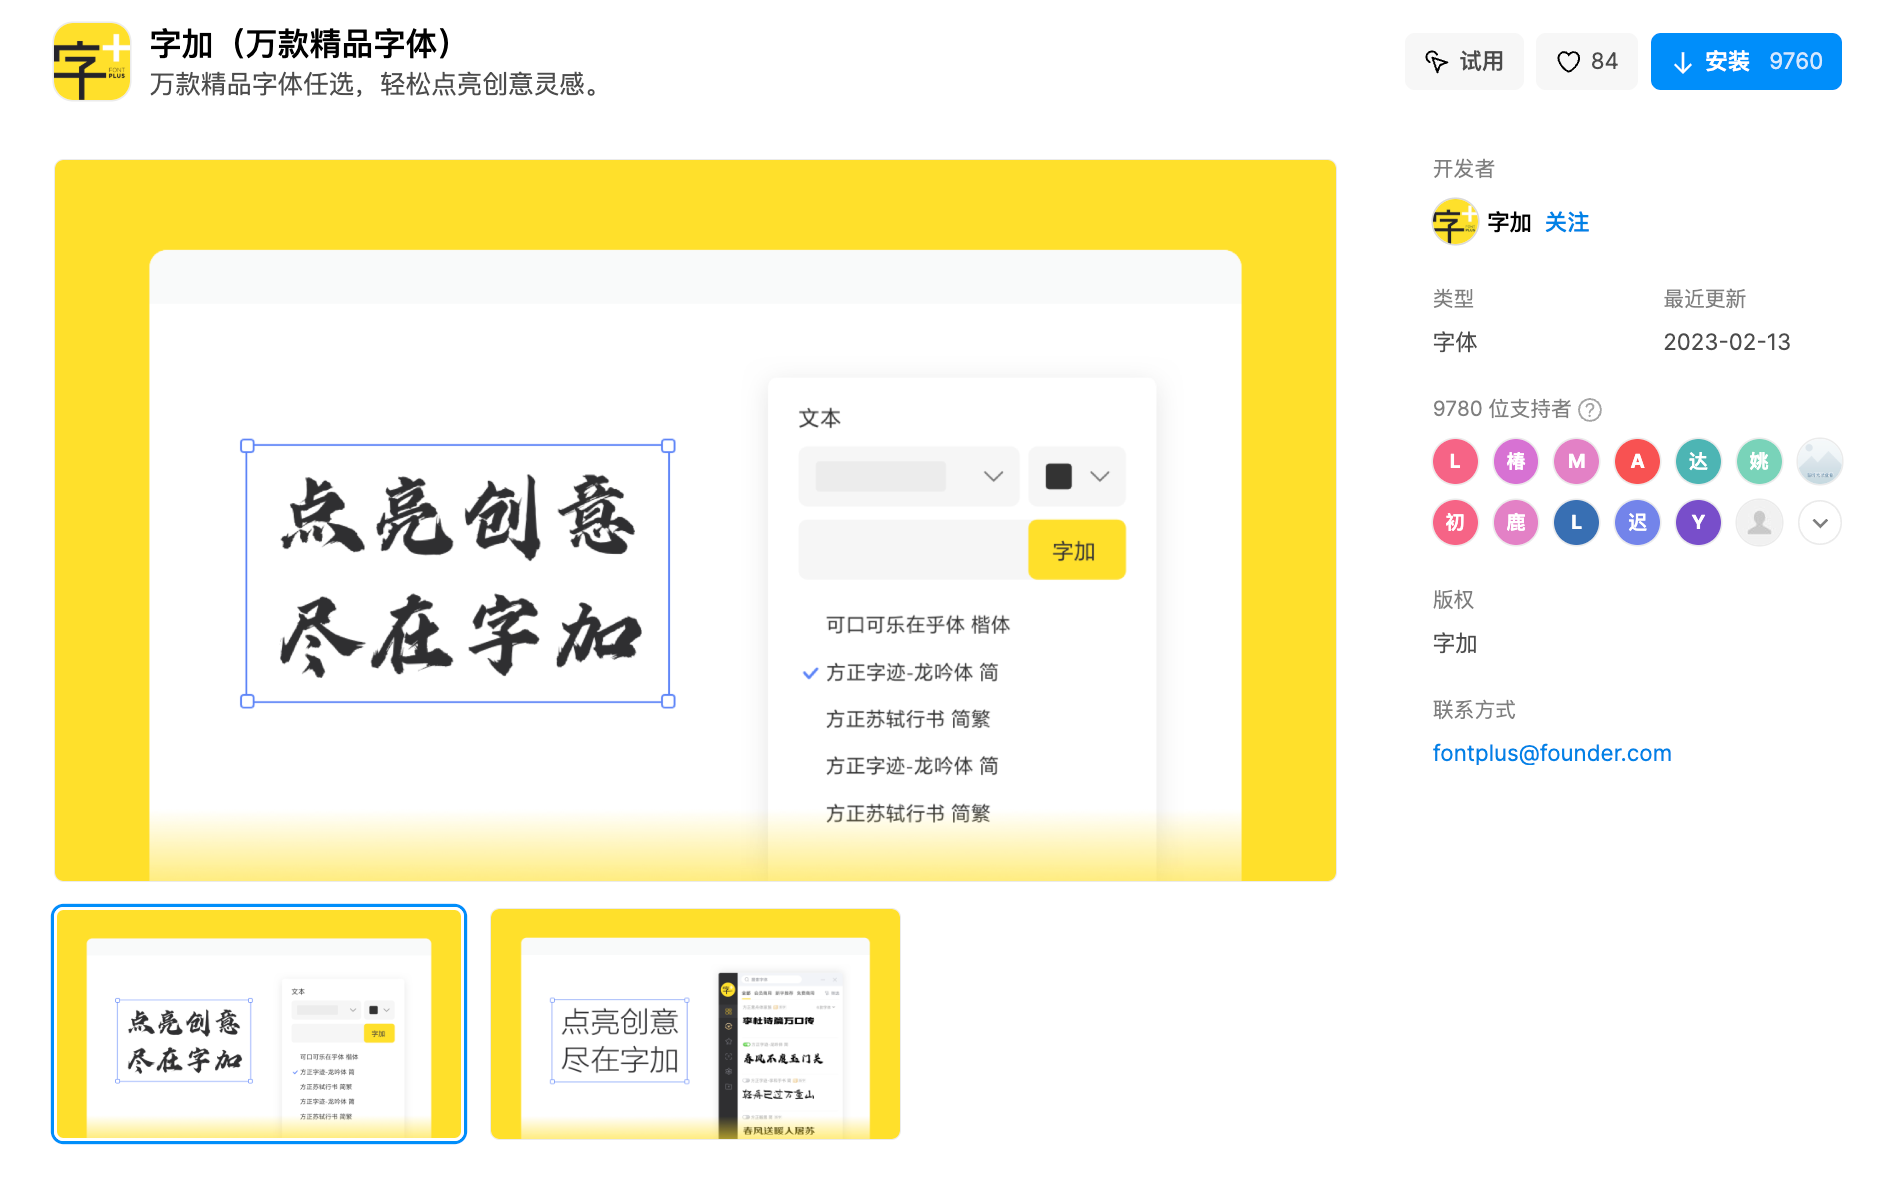Open the 鹿 supporter avatar

point(1516,522)
